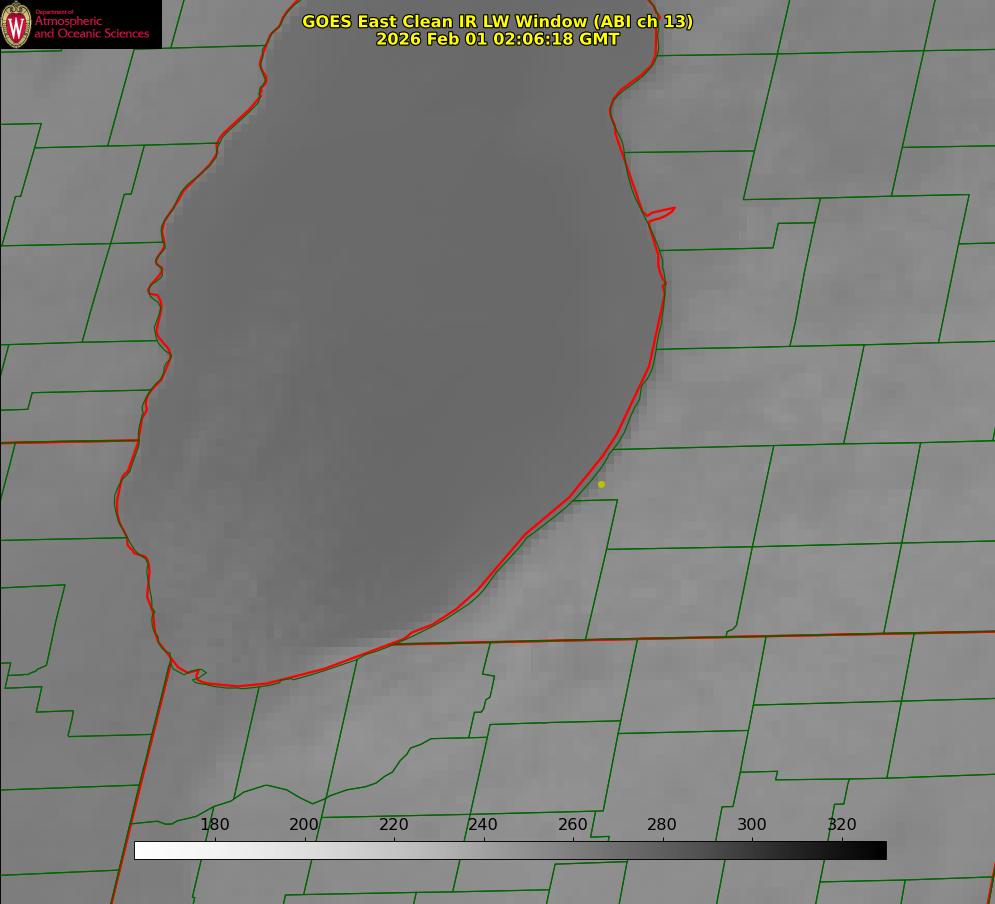Click the 320 colorbar tick label
The height and width of the screenshot is (904, 995).
[841, 824]
